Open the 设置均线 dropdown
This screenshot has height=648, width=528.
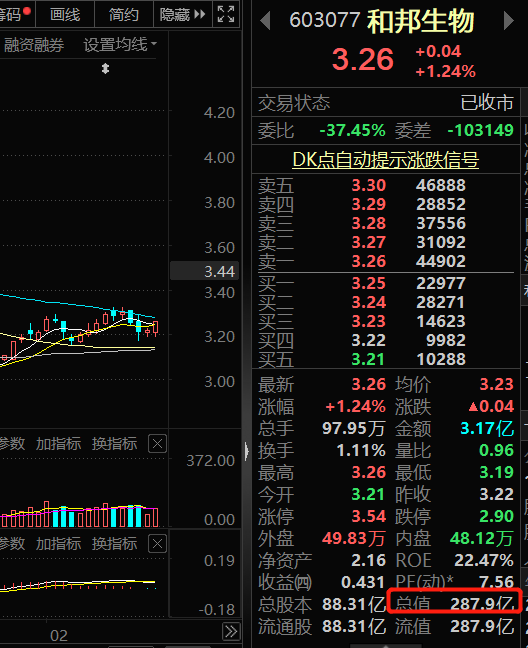(120, 44)
